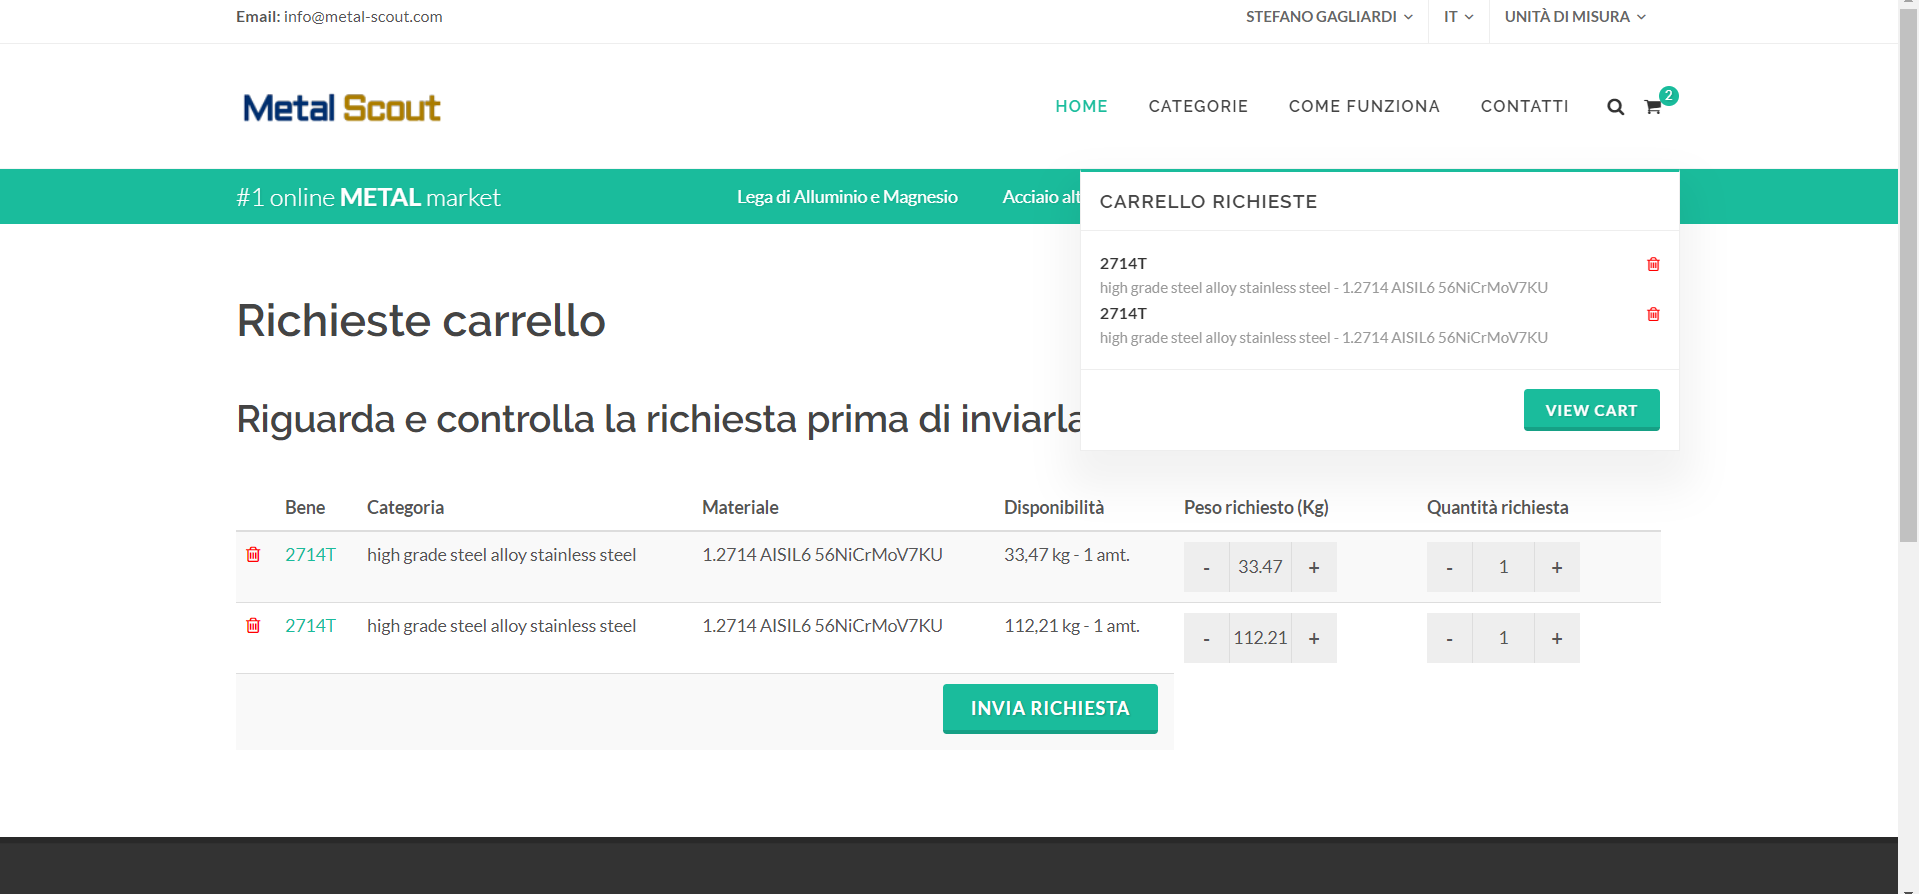The height and width of the screenshot is (894, 1919).
Task: Click the search magnifier icon
Action: coord(1615,107)
